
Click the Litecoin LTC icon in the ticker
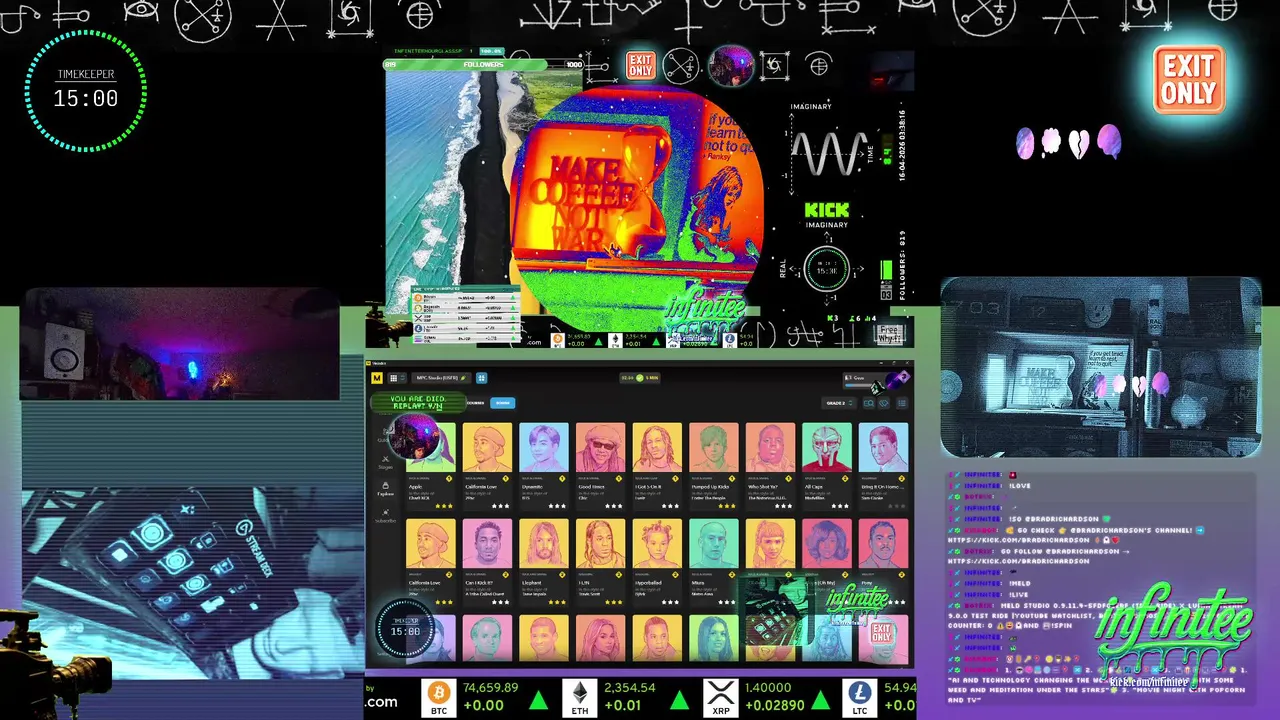click(x=860, y=694)
